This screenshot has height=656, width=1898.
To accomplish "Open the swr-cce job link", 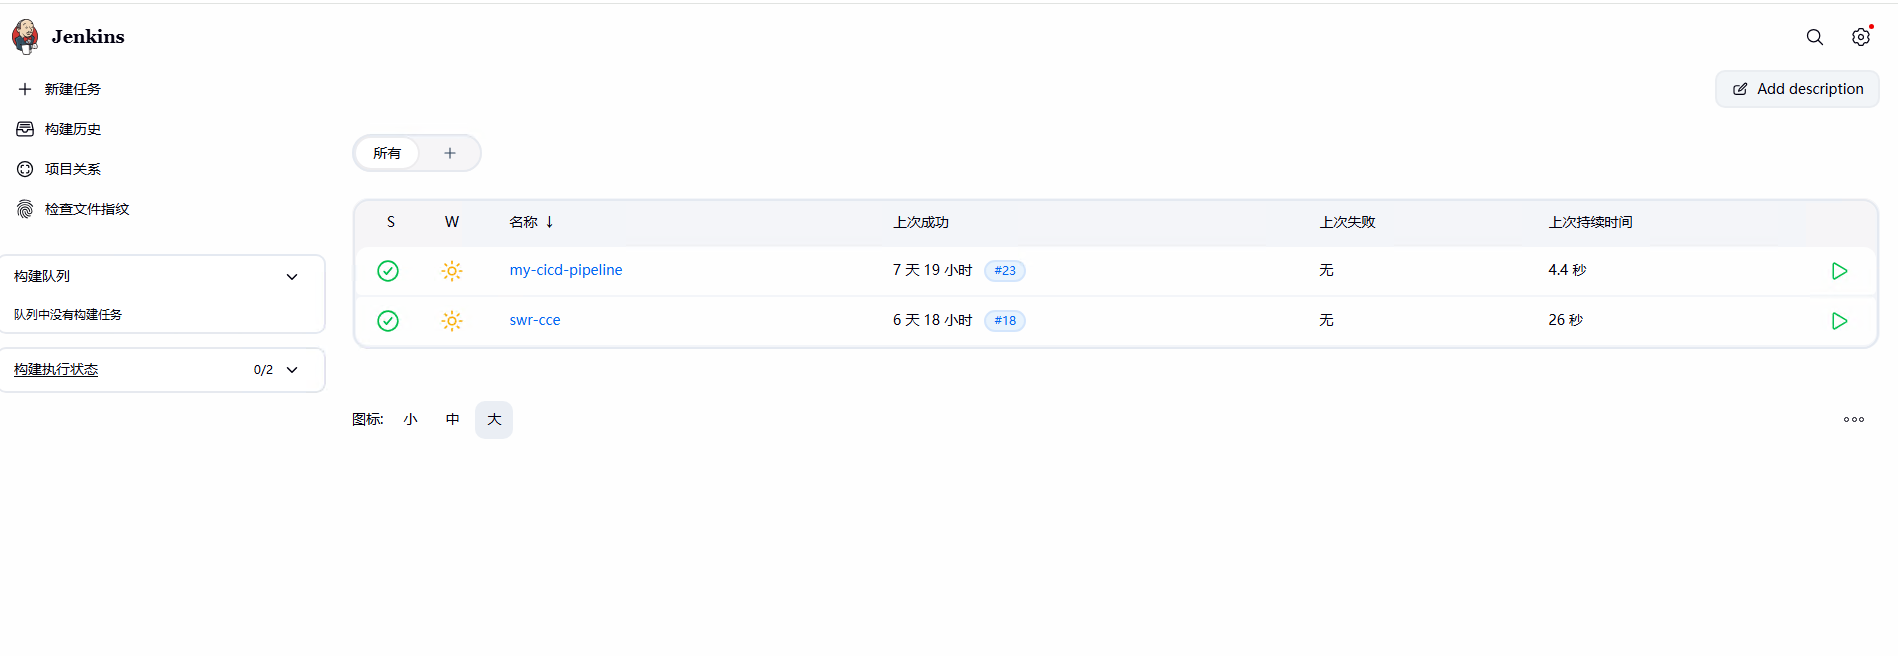I will (x=535, y=320).
